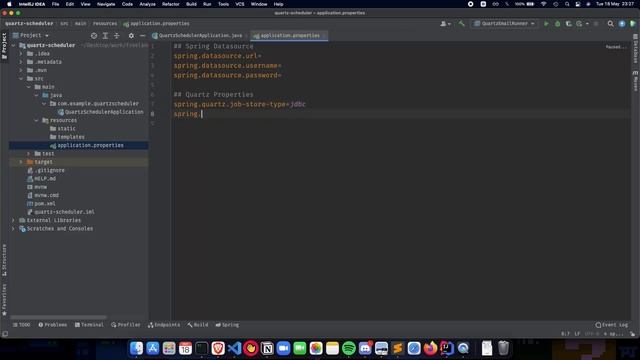Collapse the resources folder
Screen dimensions: 640x360
pyautogui.click(x=36, y=120)
